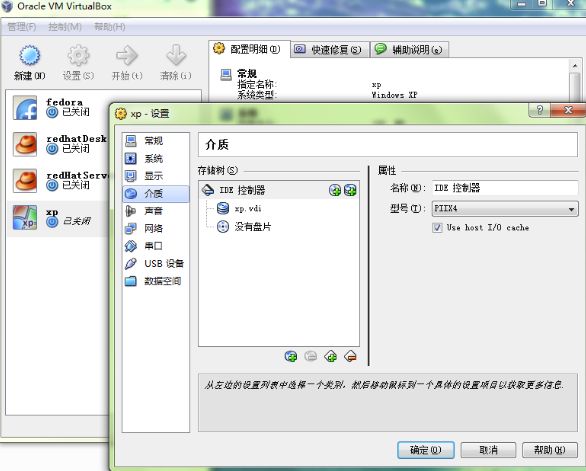The height and width of the screenshot is (471, 586).
Task: Open 数据空间 (Shared Folders) settings category
Action: pyautogui.click(x=155, y=281)
